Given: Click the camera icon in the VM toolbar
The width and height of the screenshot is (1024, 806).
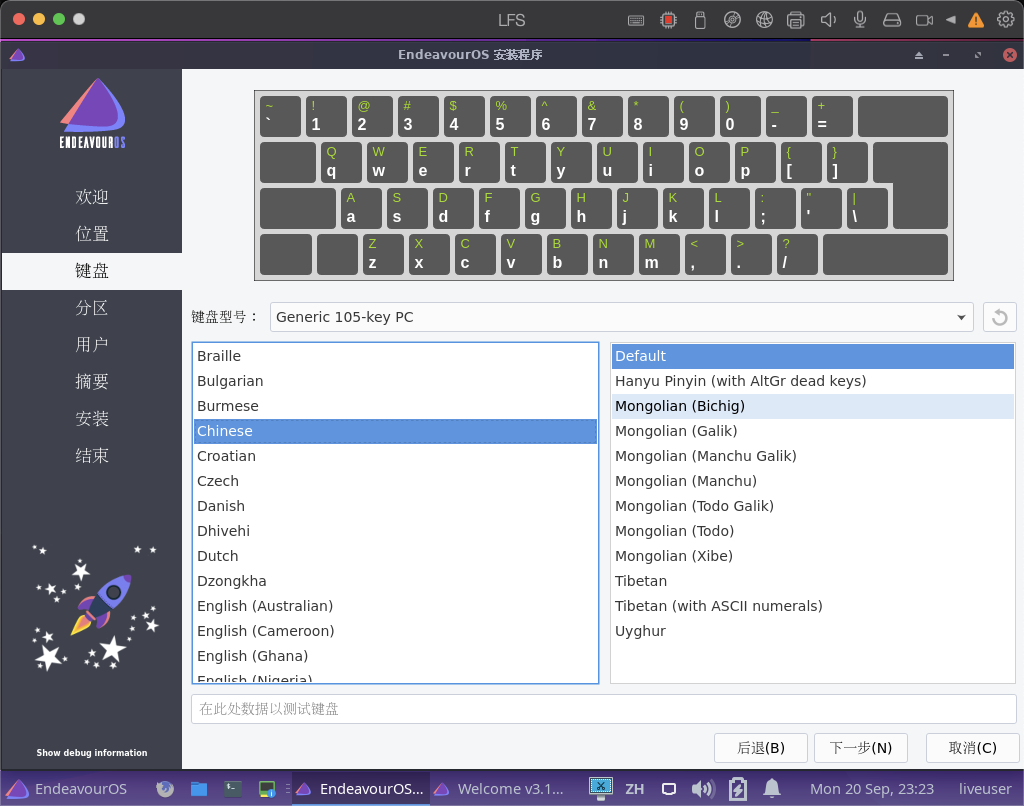Looking at the screenshot, I should point(924,20).
